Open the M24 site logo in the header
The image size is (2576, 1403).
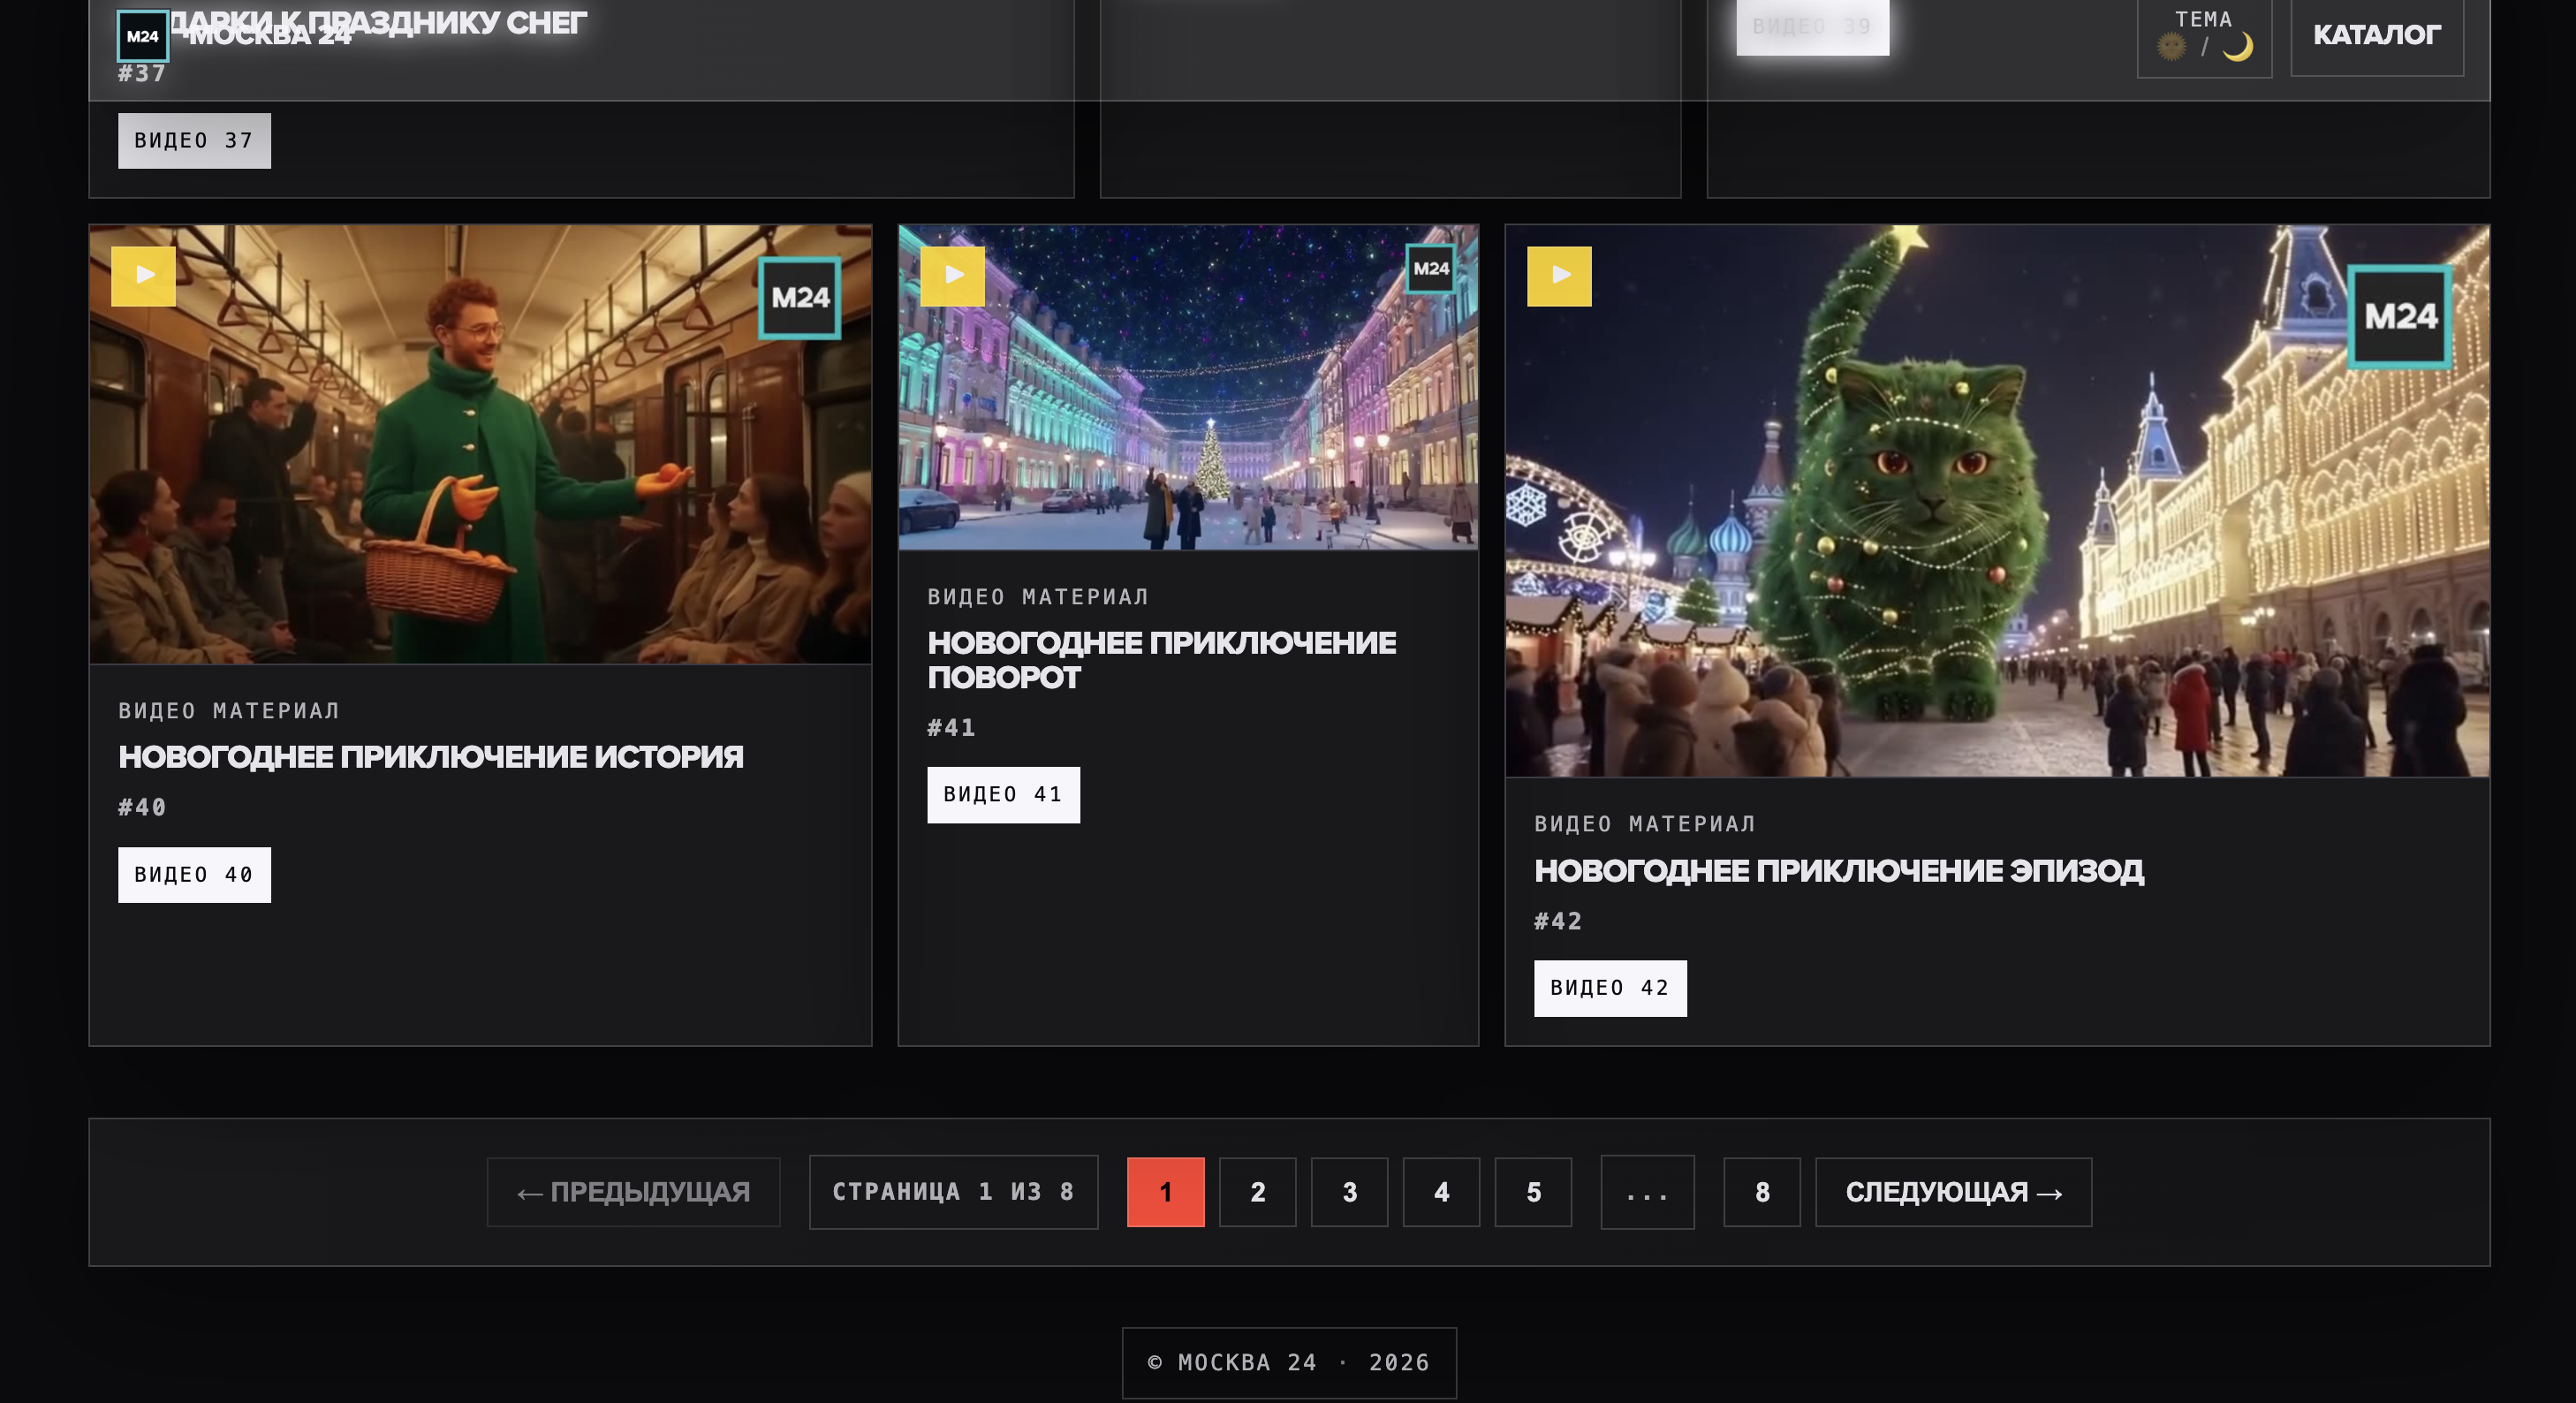click(143, 37)
